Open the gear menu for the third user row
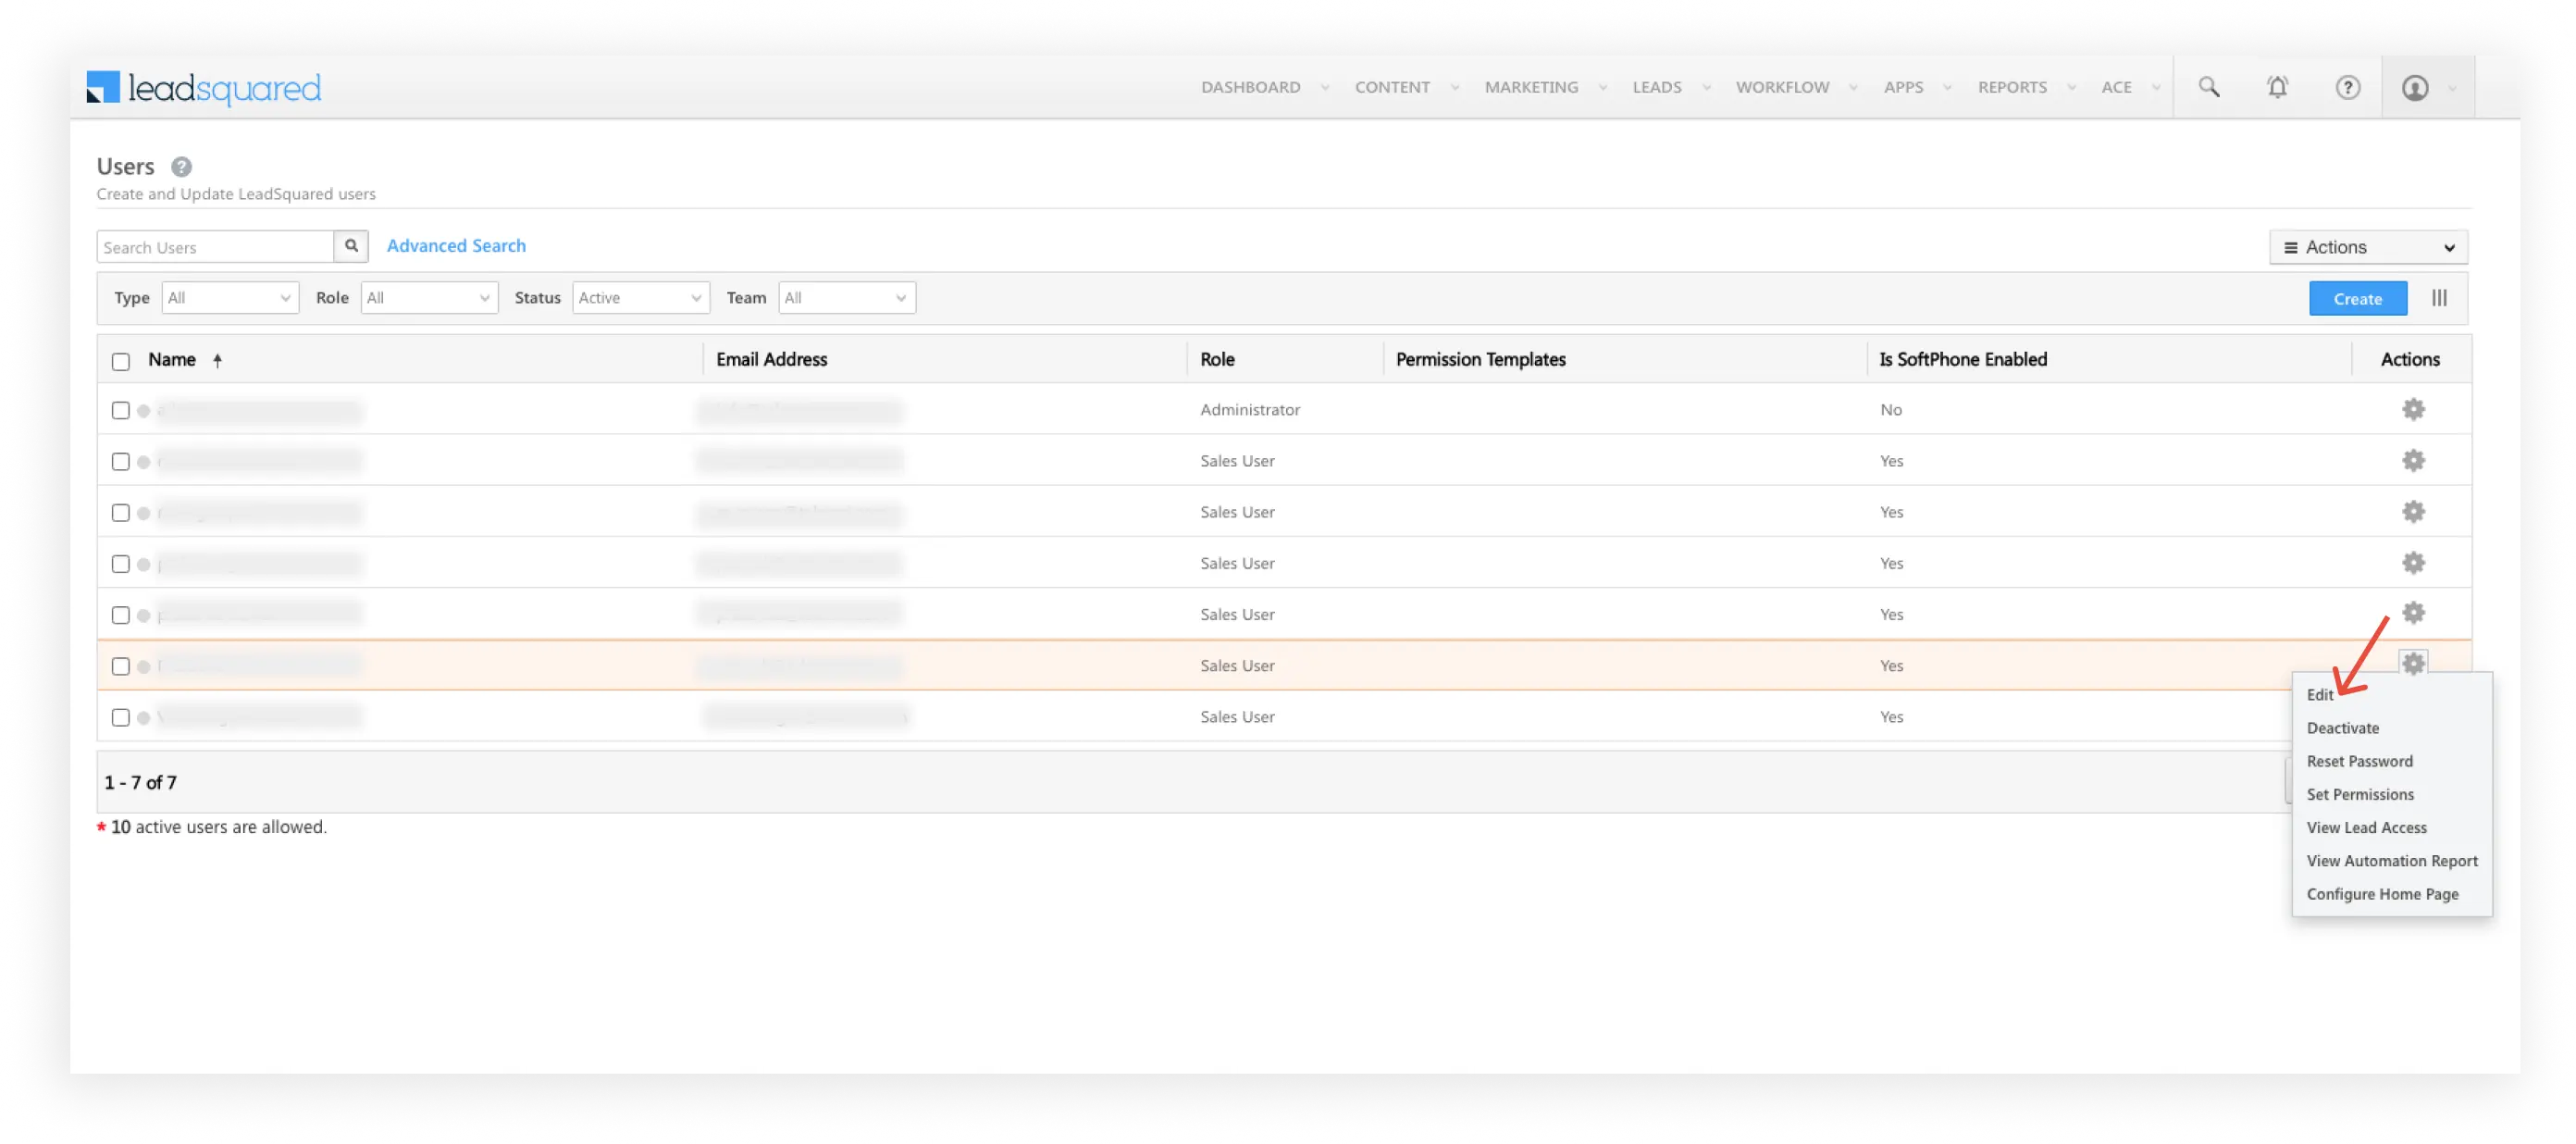2576x1144 pixels. (2413, 511)
